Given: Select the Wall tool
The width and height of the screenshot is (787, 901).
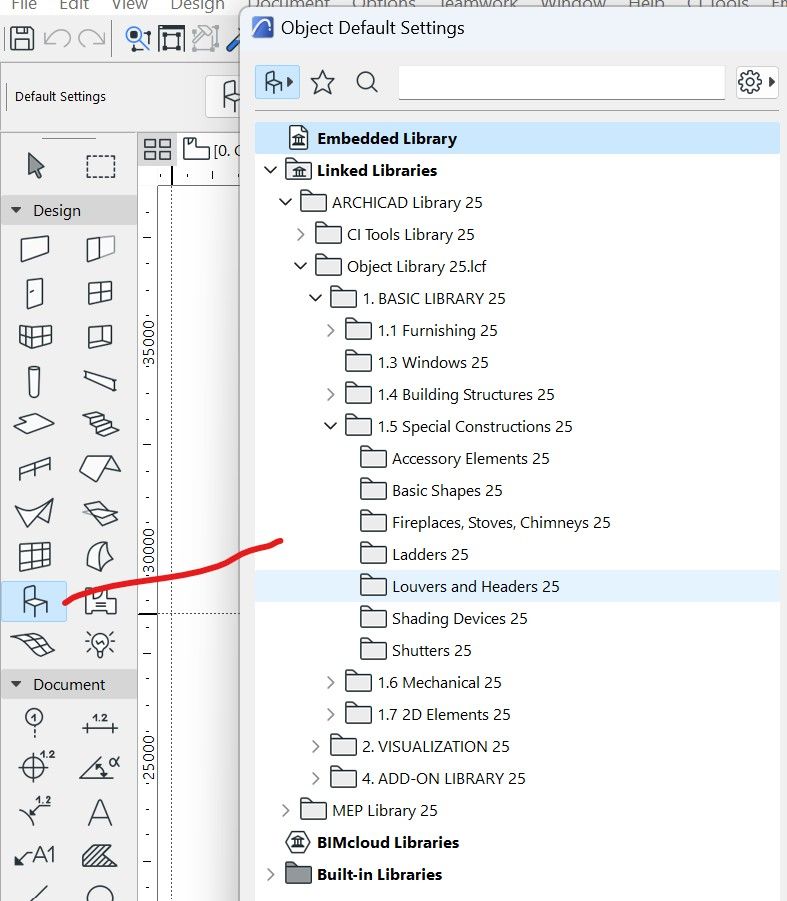Looking at the screenshot, I should tap(34, 249).
